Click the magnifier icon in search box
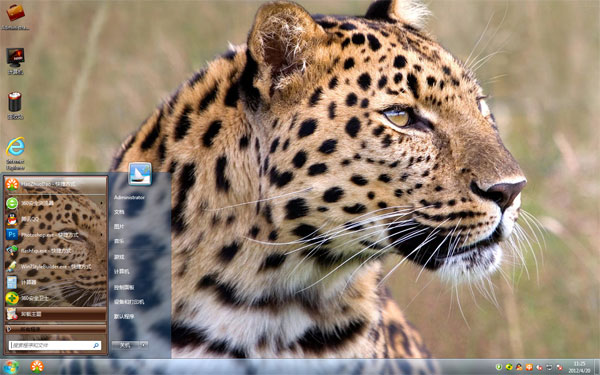The height and width of the screenshot is (375, 600). 96,345
